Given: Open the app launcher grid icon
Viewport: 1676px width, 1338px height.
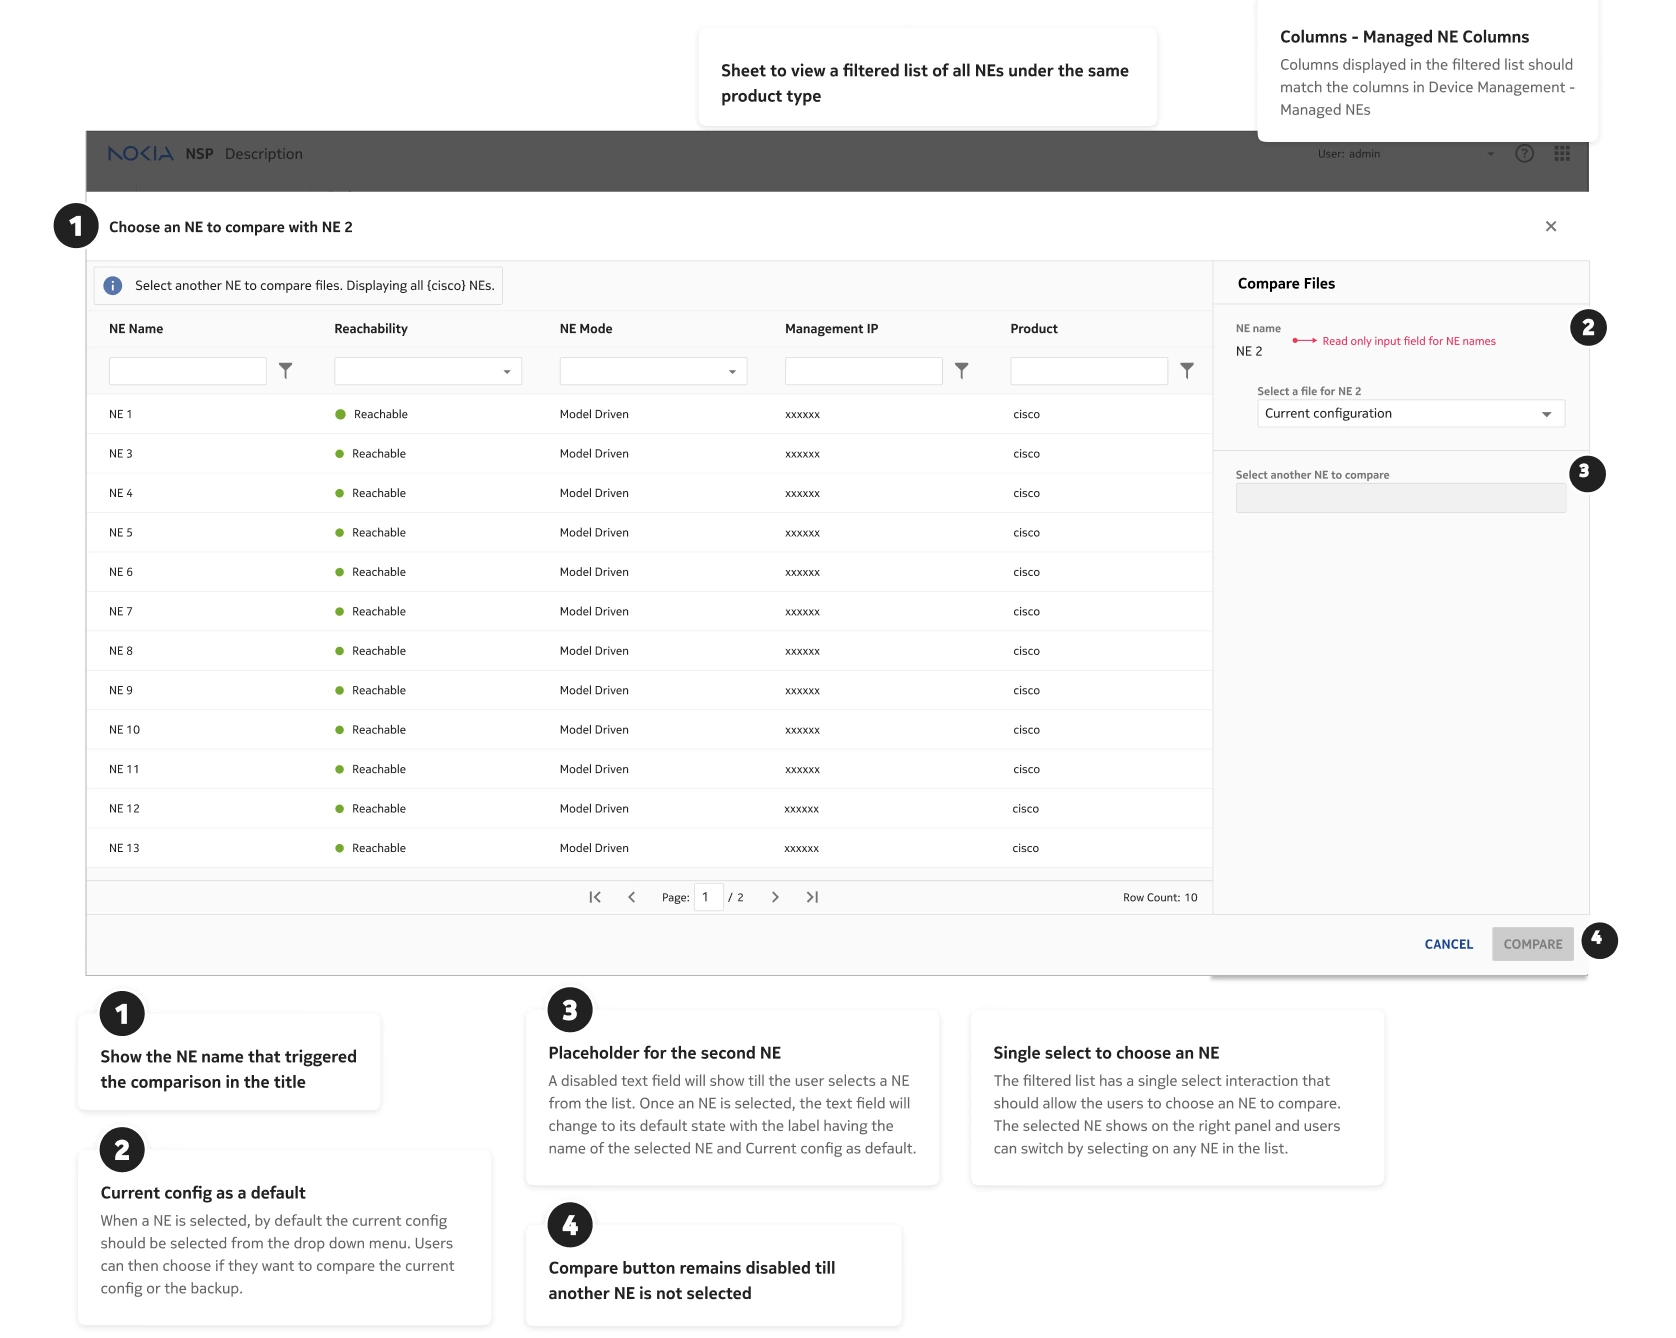Looking at the screenshot, I should tap(1562, 154).
